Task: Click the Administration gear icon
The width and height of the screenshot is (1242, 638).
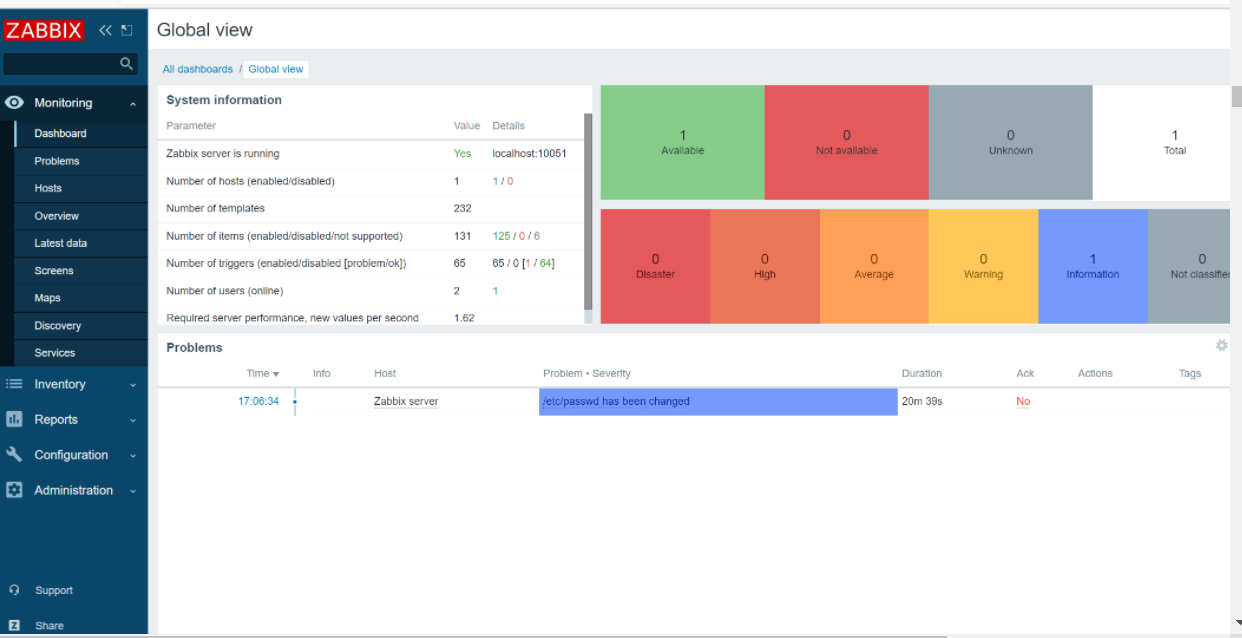Action: click(14, 490)
